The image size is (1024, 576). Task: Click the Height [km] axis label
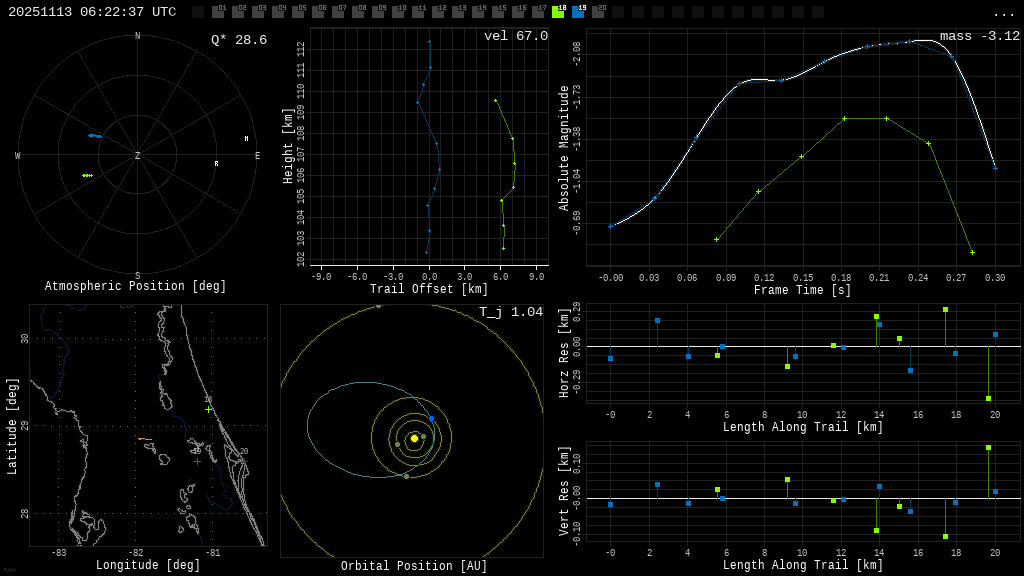coord(287,146)
